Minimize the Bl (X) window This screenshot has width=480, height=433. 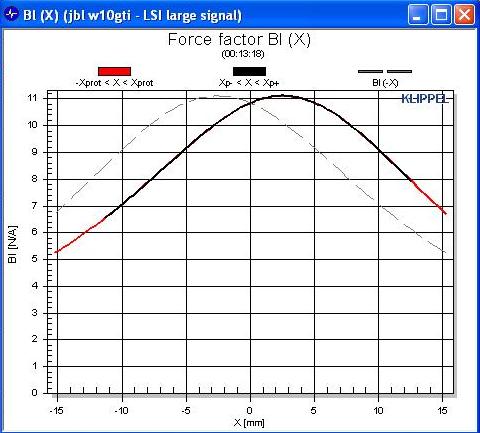pos(417,15)
